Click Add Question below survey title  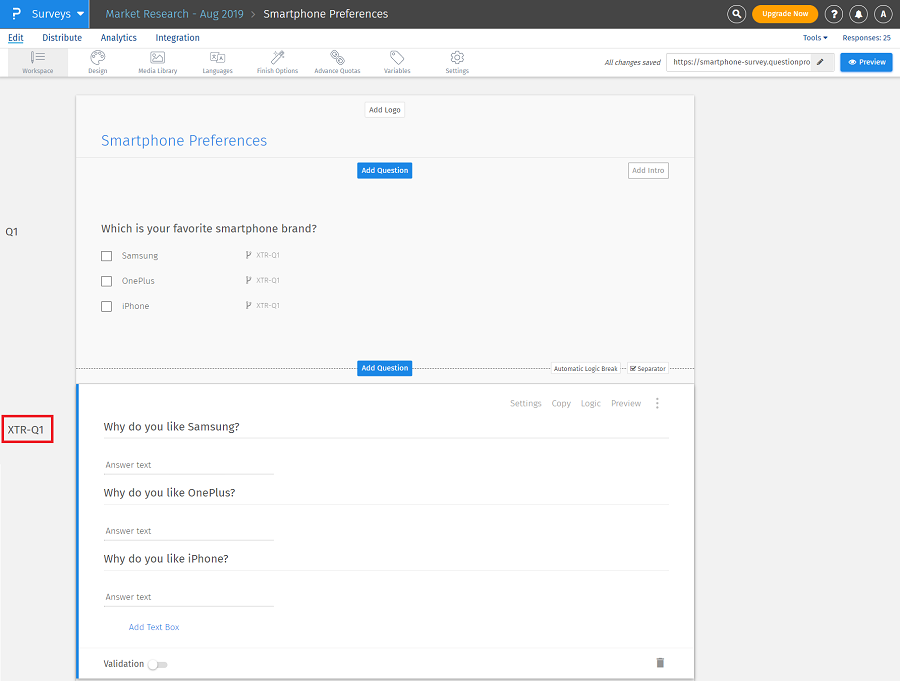(x=385, y=171)
